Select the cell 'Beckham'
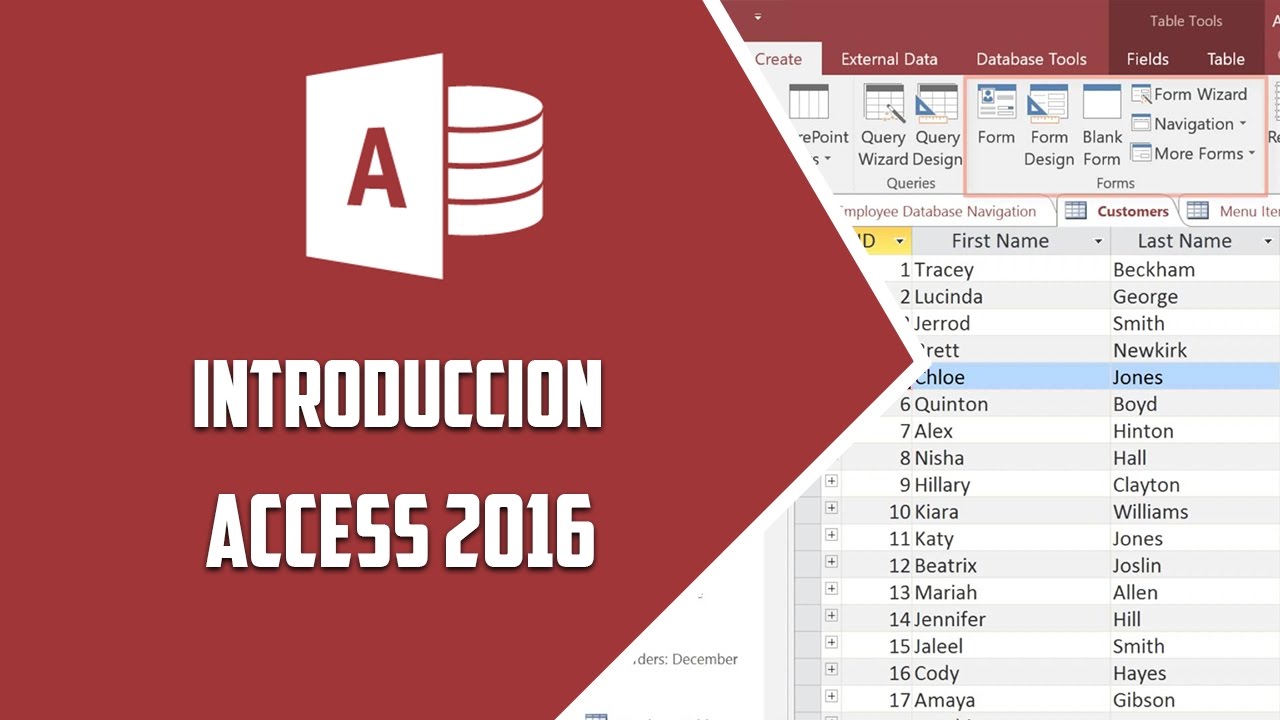1280x720 pixels. [1195, 270]
